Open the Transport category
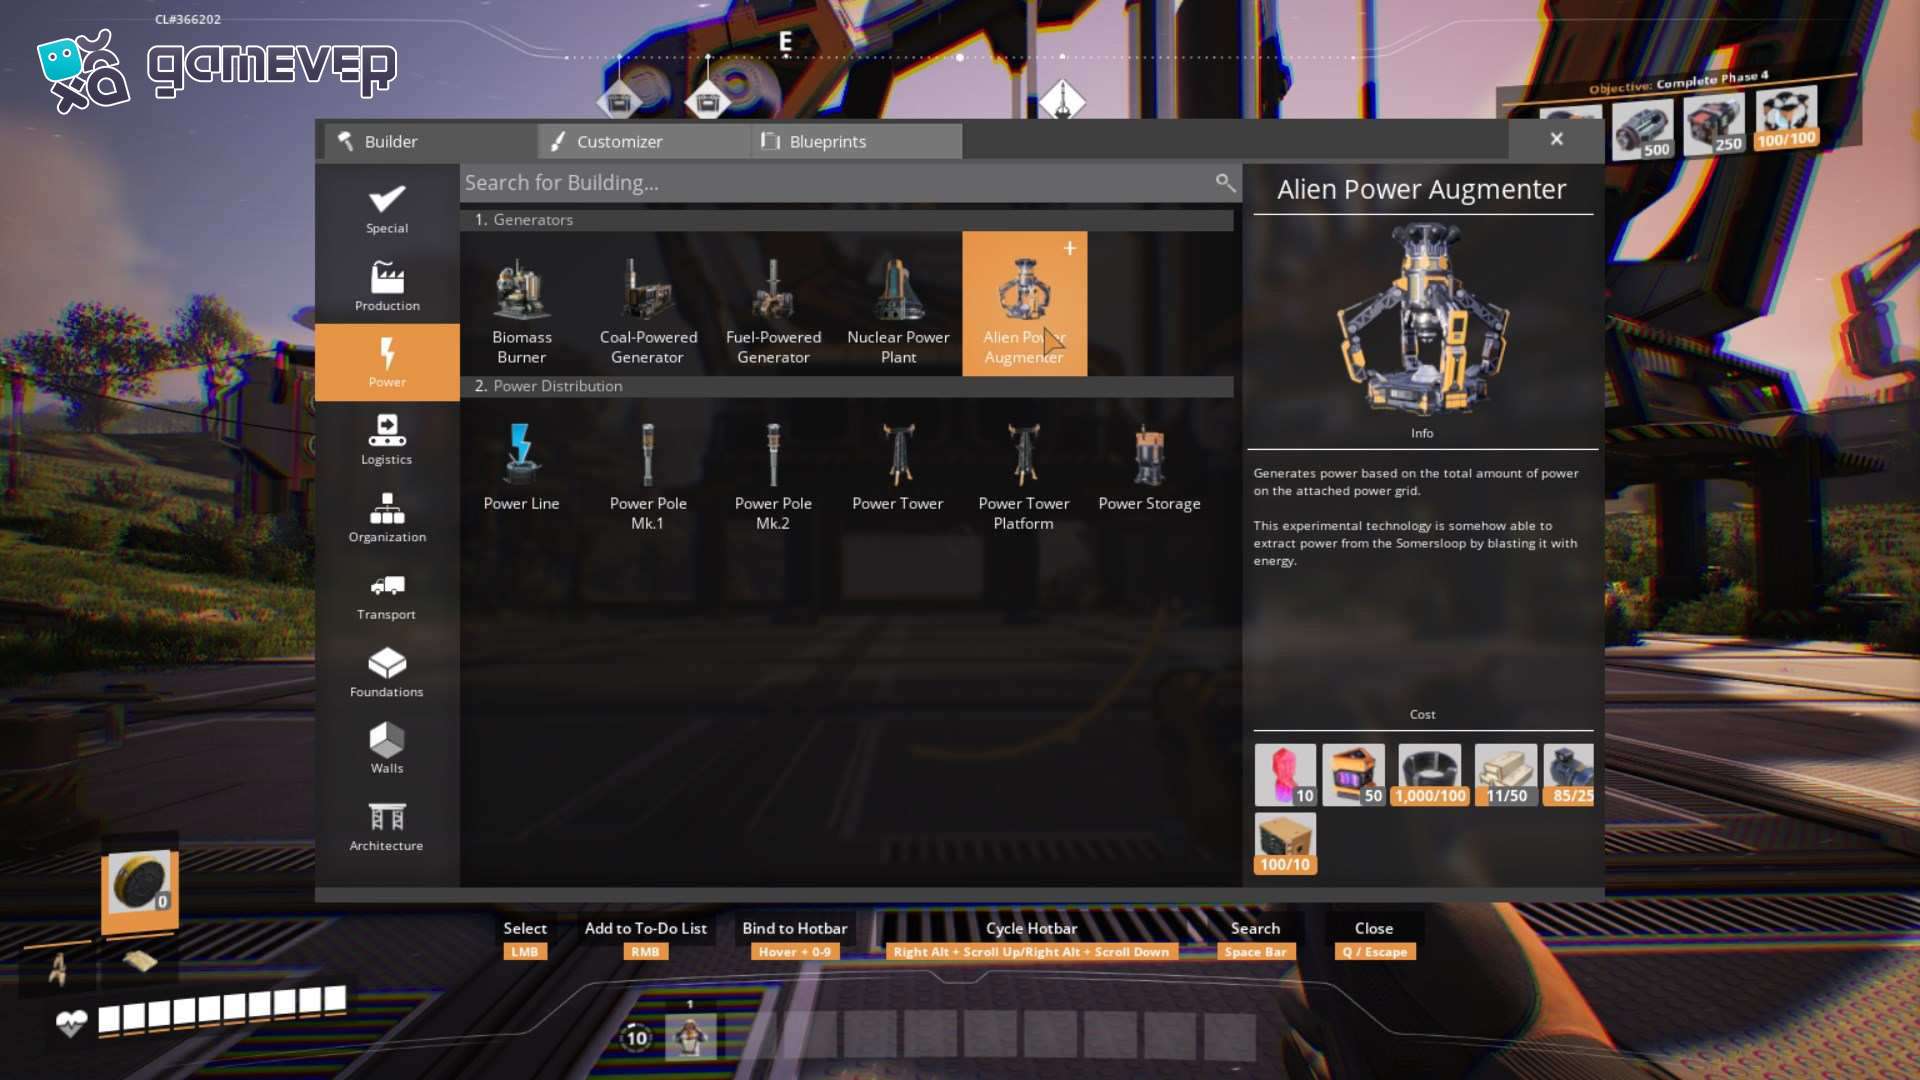The width and height of the screenshot is (1920, 1080). tap(387, 594)
